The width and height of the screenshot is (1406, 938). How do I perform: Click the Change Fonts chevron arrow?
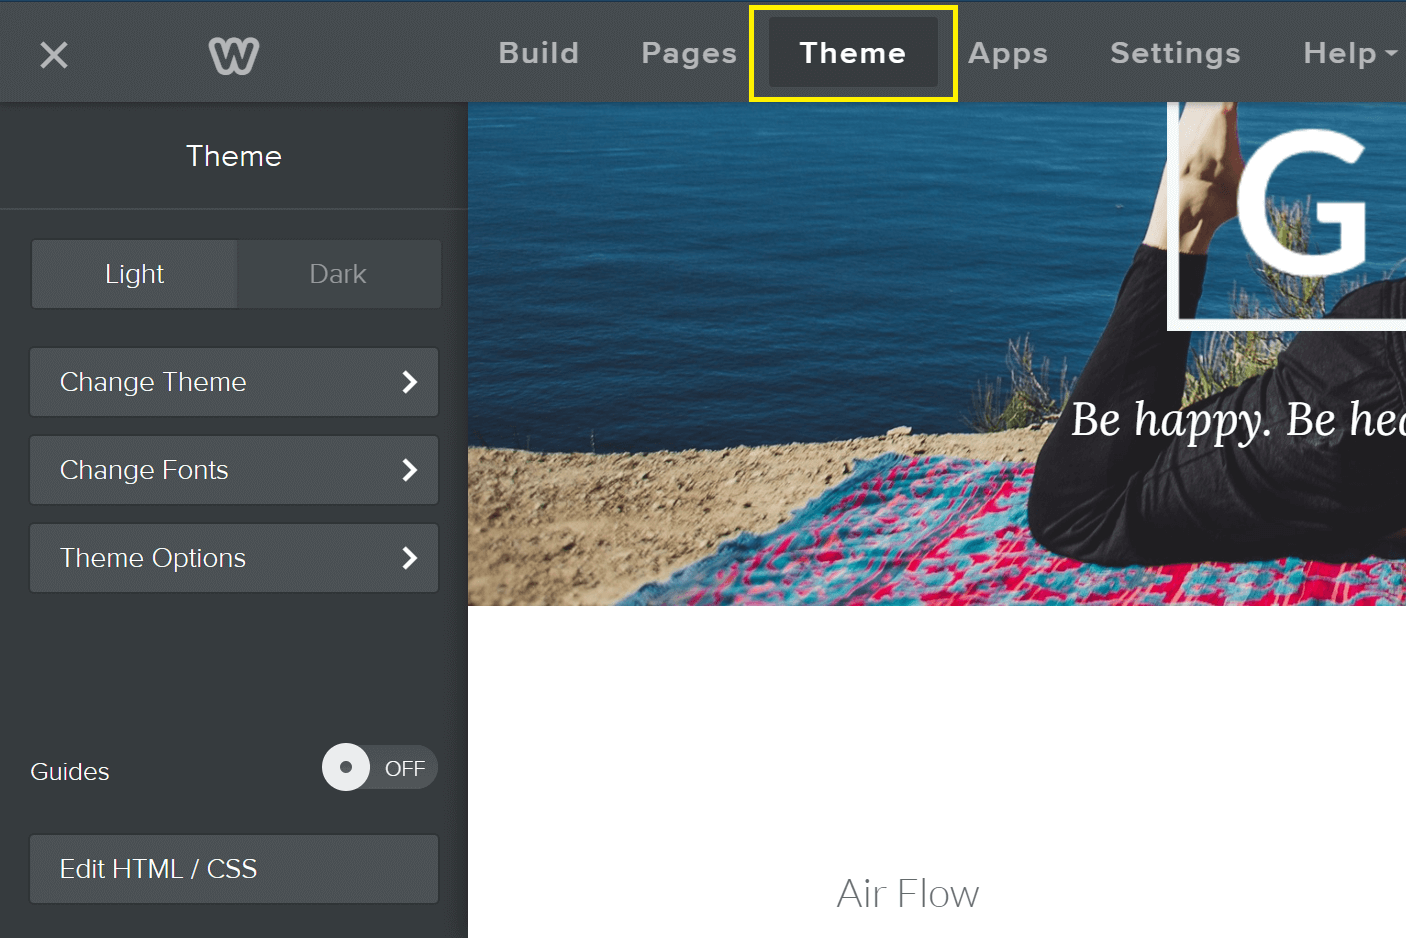[x=409, y=470]
